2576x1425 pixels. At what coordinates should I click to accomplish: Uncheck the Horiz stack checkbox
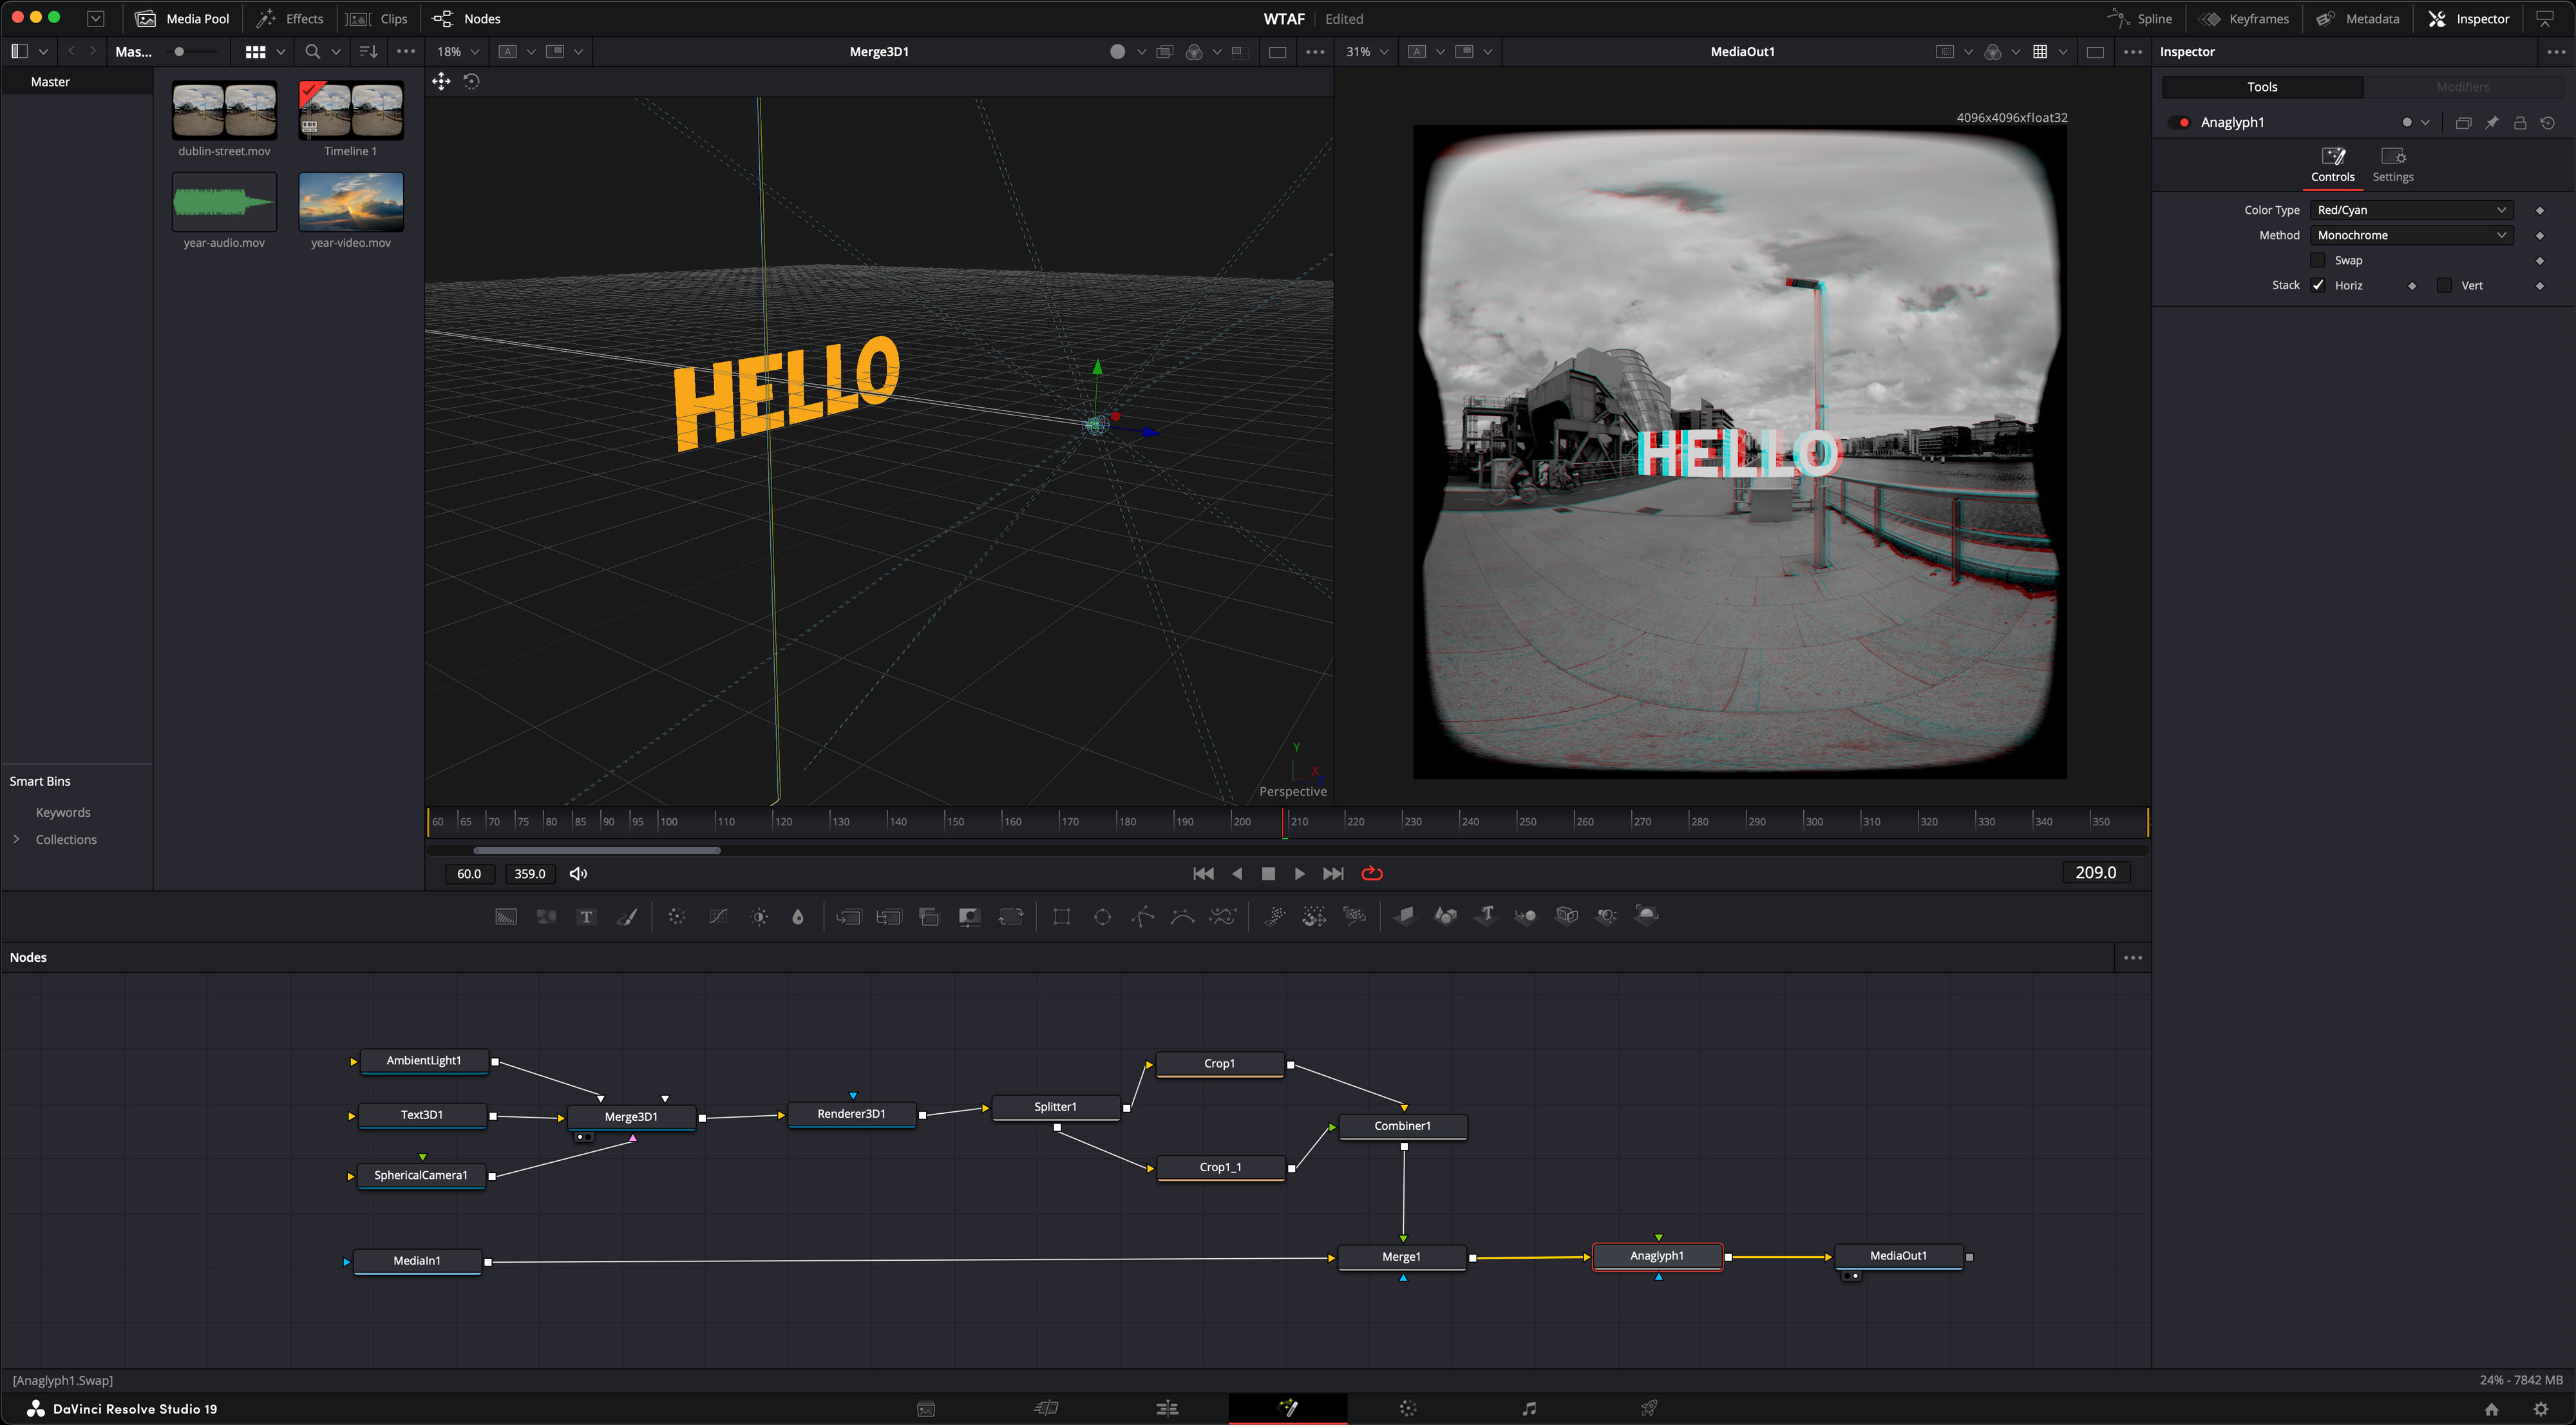pos(2317,285)
